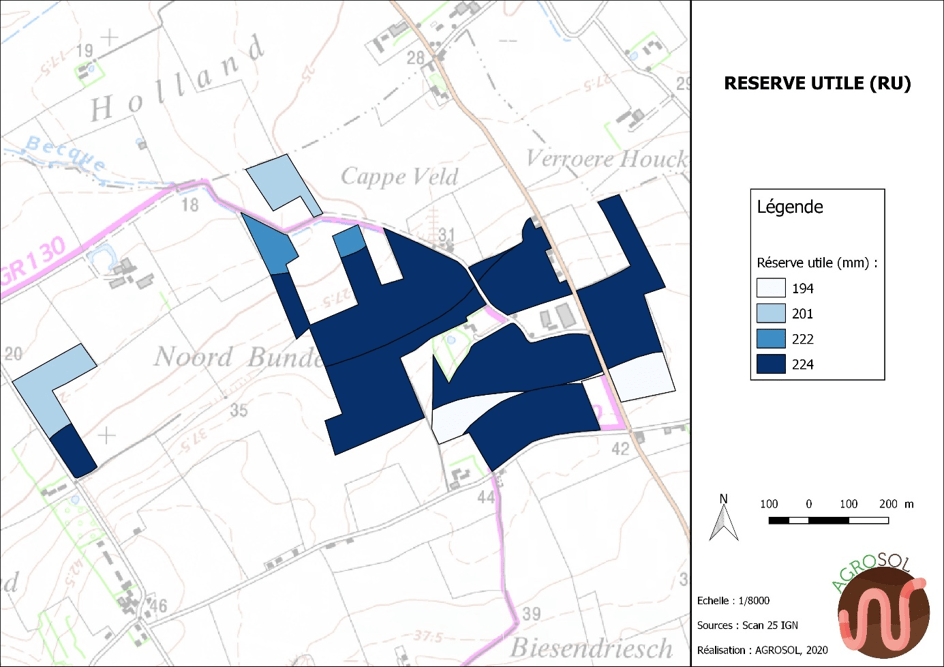Select the 224 dark blue legend swatch
The width and height of the screenshot is (944, 667).
tap(770, 365)
